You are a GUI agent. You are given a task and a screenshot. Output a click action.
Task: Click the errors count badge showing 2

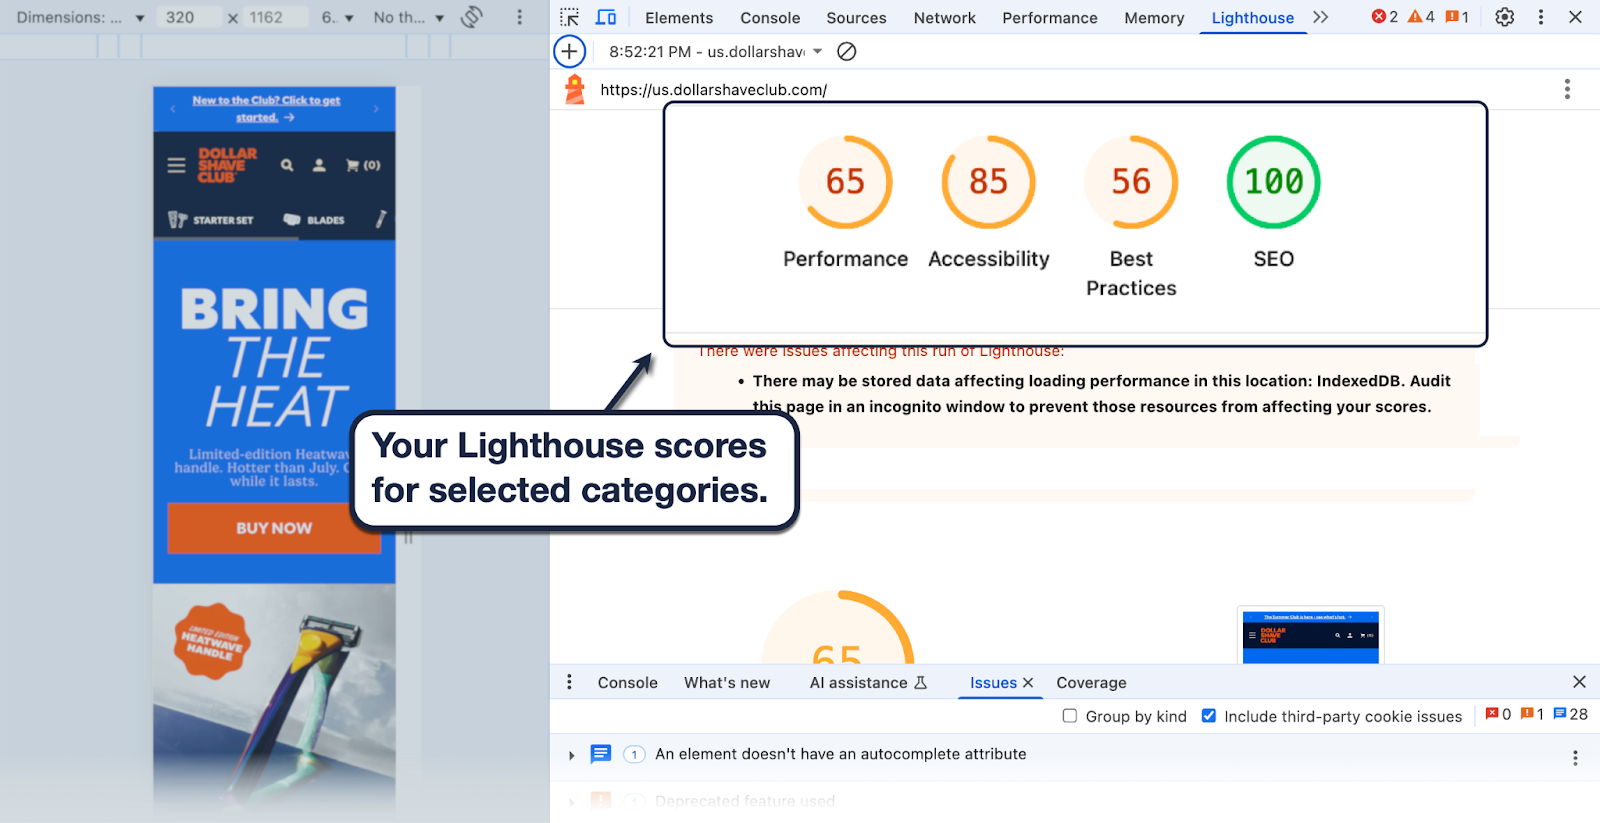tap(1385, 17)
